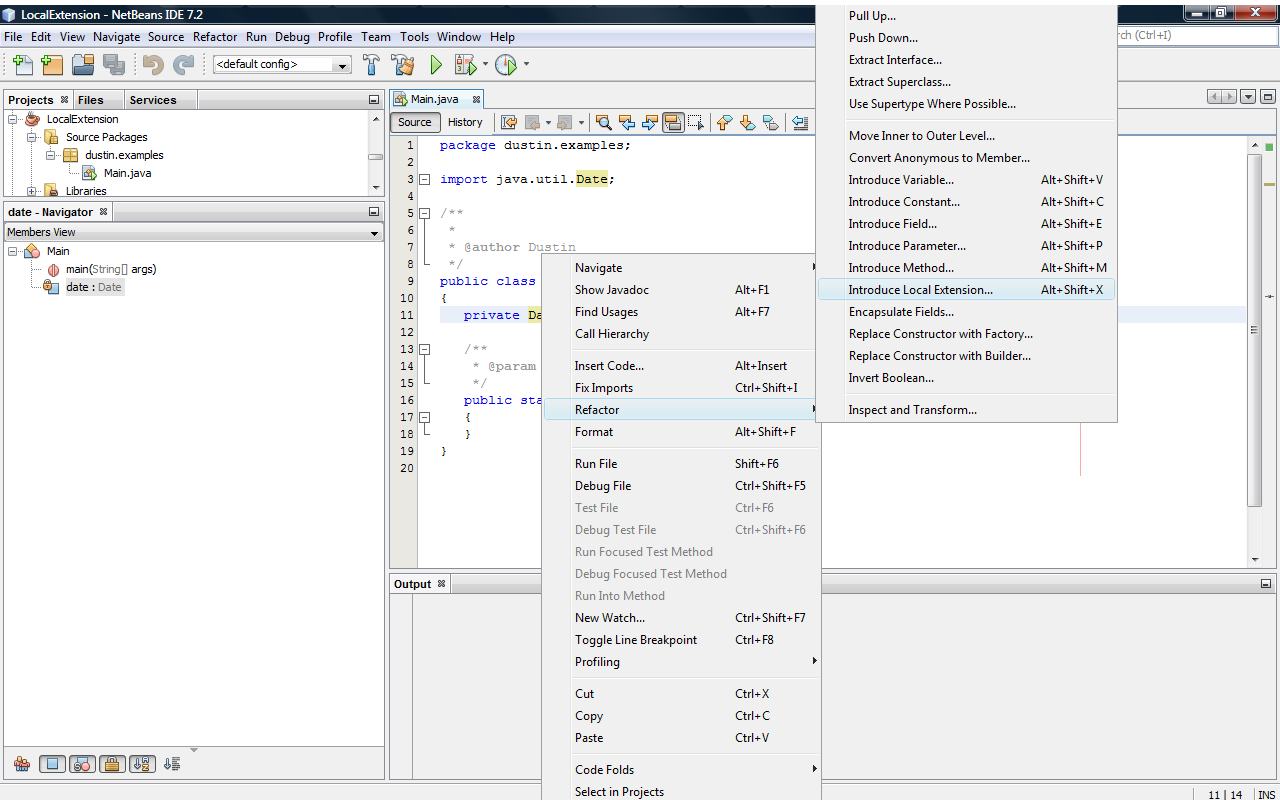Click Toggle Line Breakpoint menu entry
The height and width of the screenshot is (800, 1280).
[681, 640]
